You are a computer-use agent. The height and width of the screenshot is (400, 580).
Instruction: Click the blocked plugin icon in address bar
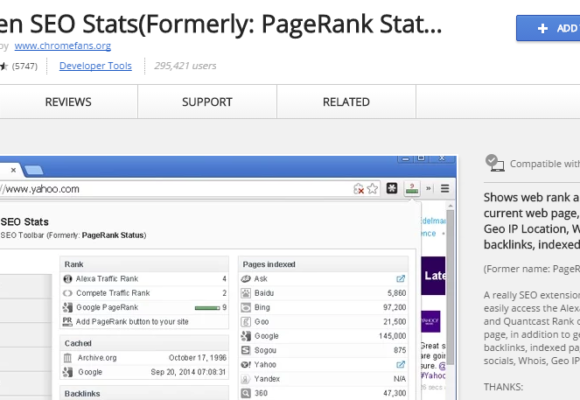tap(358, 189)
